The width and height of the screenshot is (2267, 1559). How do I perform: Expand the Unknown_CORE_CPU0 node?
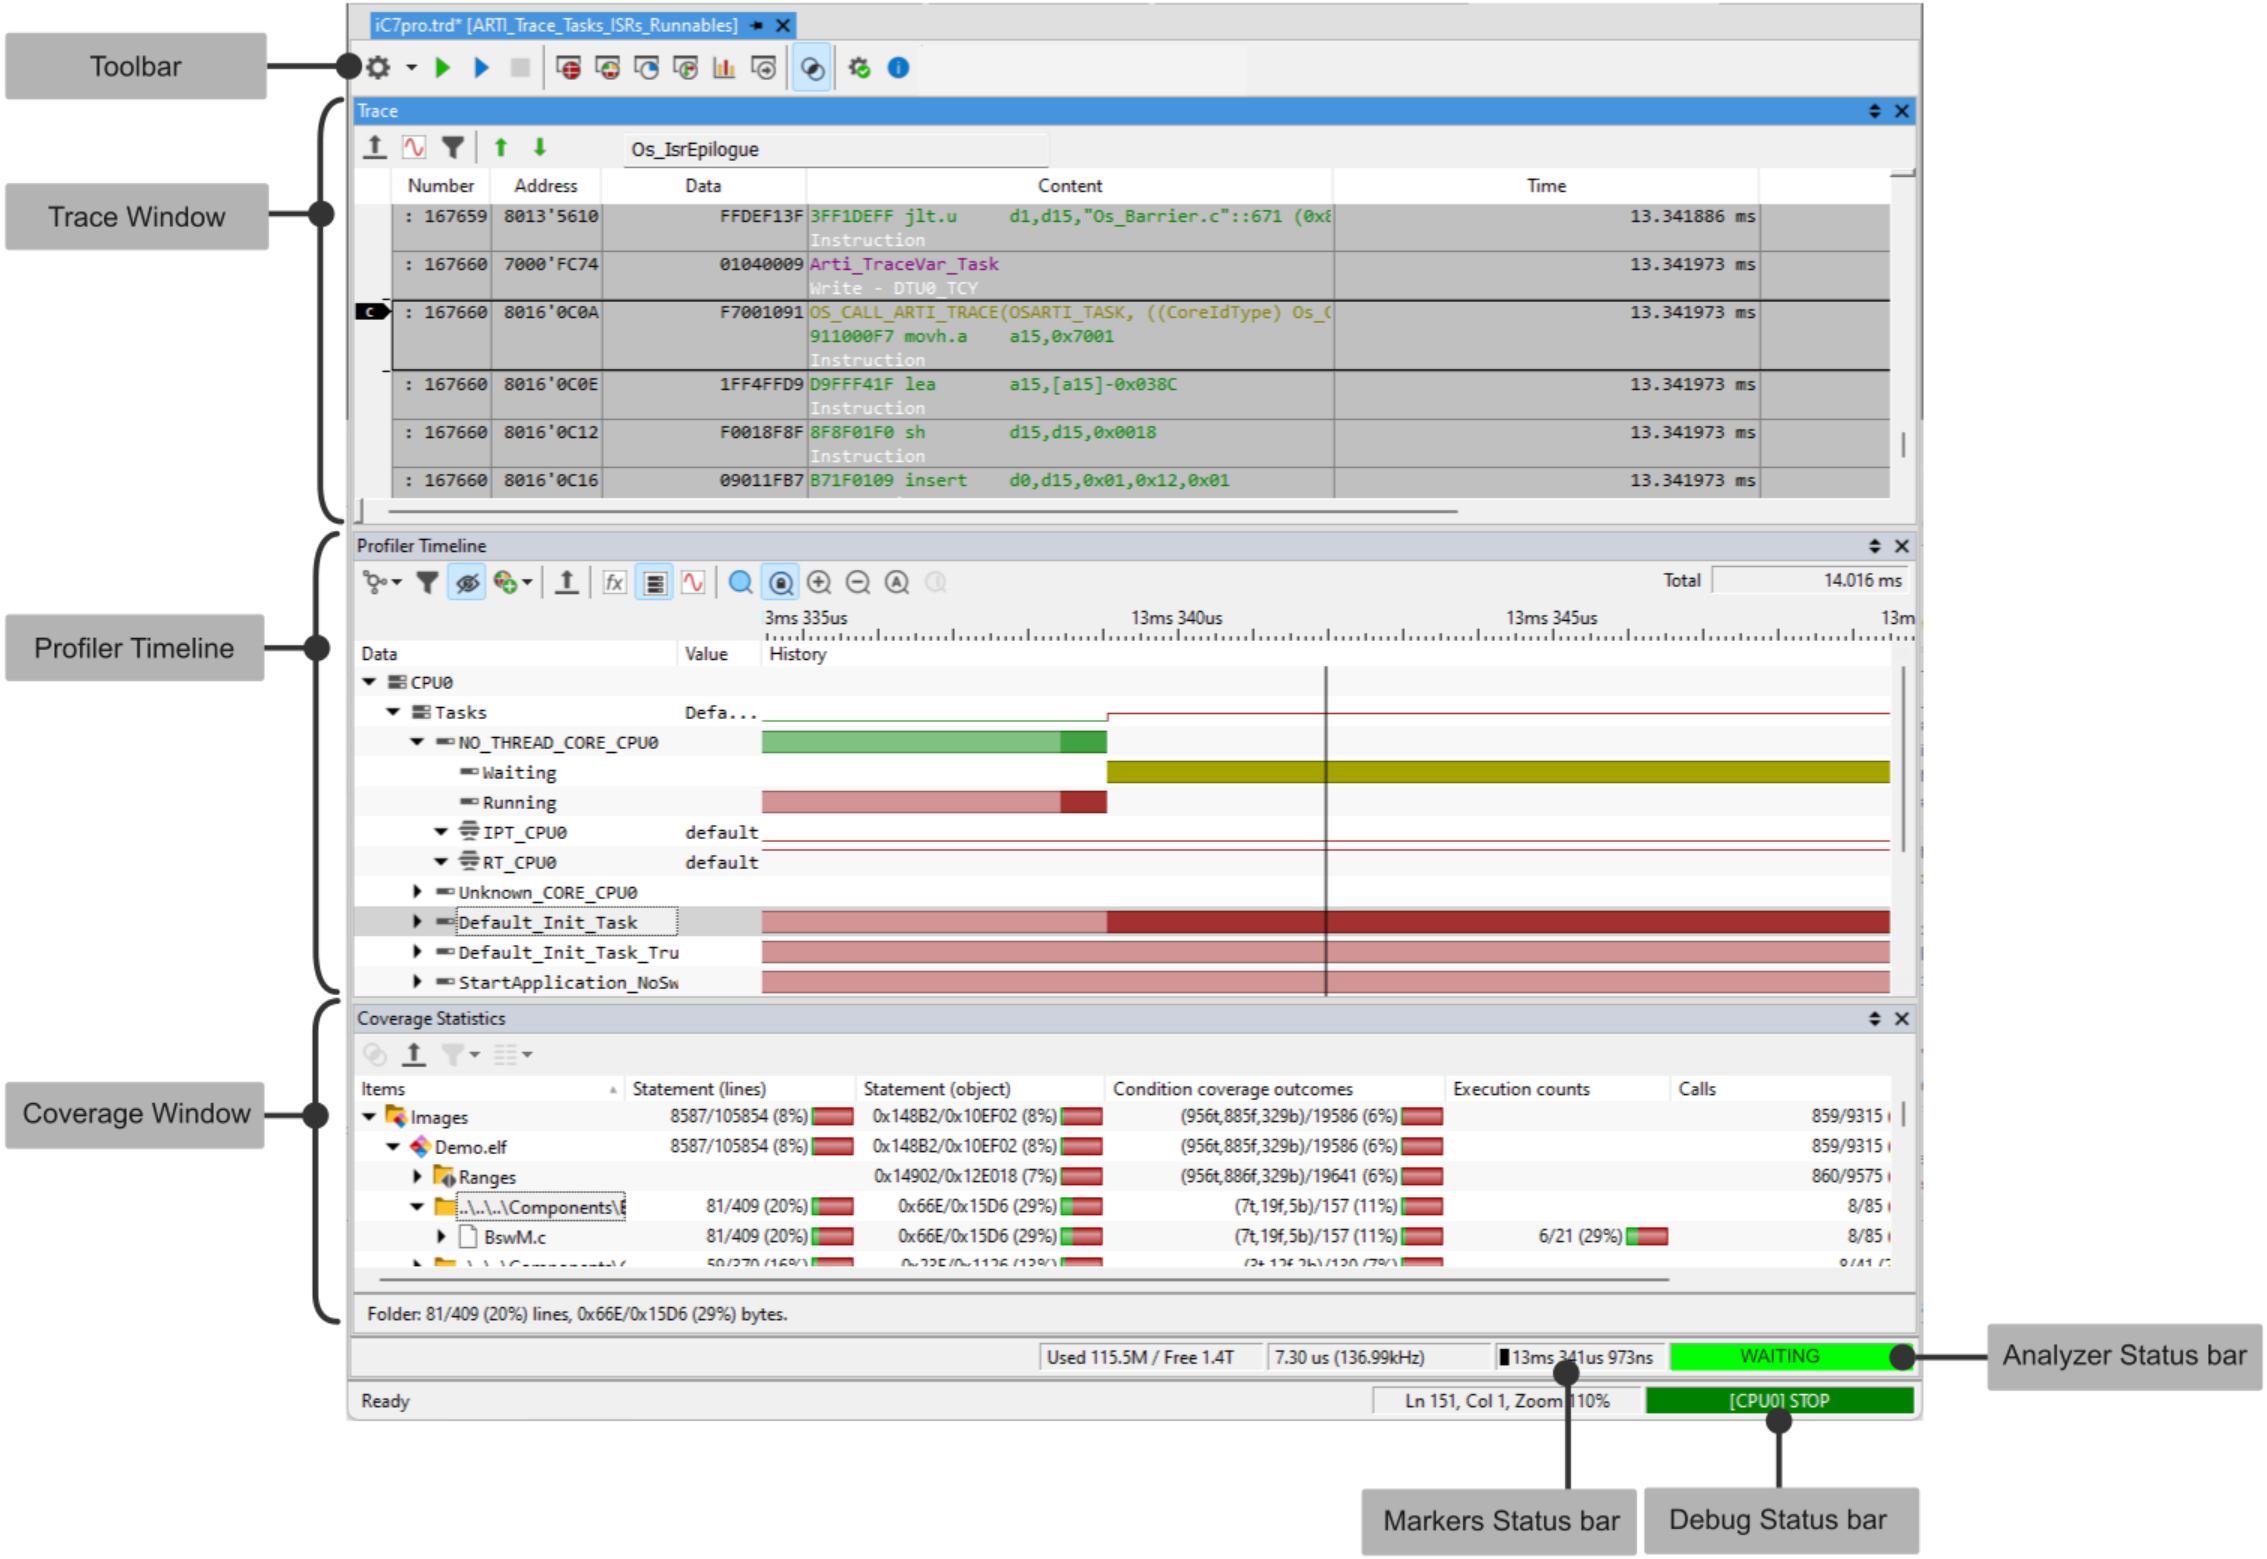(x=417, y=892)
